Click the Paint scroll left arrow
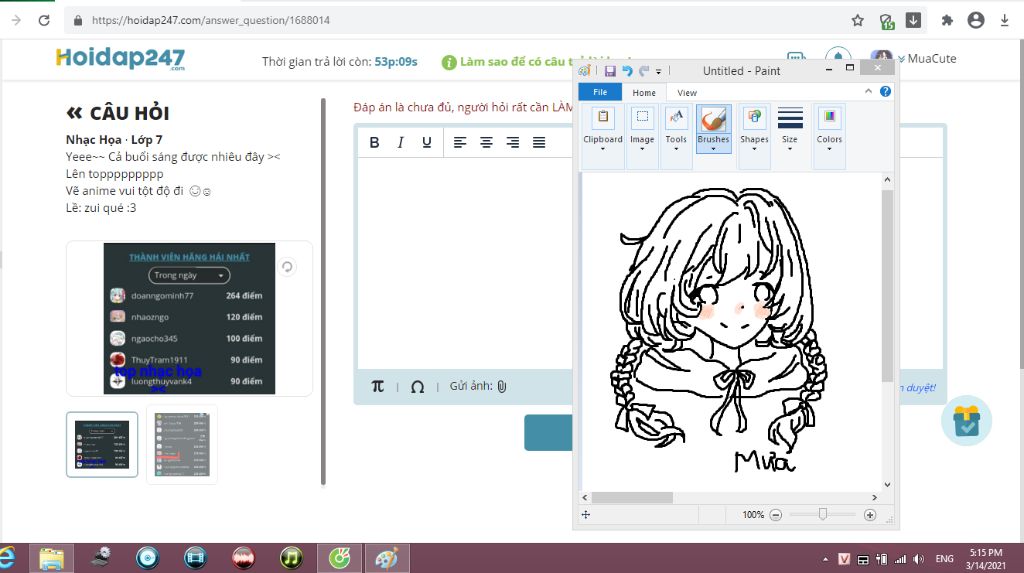1024x573 pixels. point(585,498)
